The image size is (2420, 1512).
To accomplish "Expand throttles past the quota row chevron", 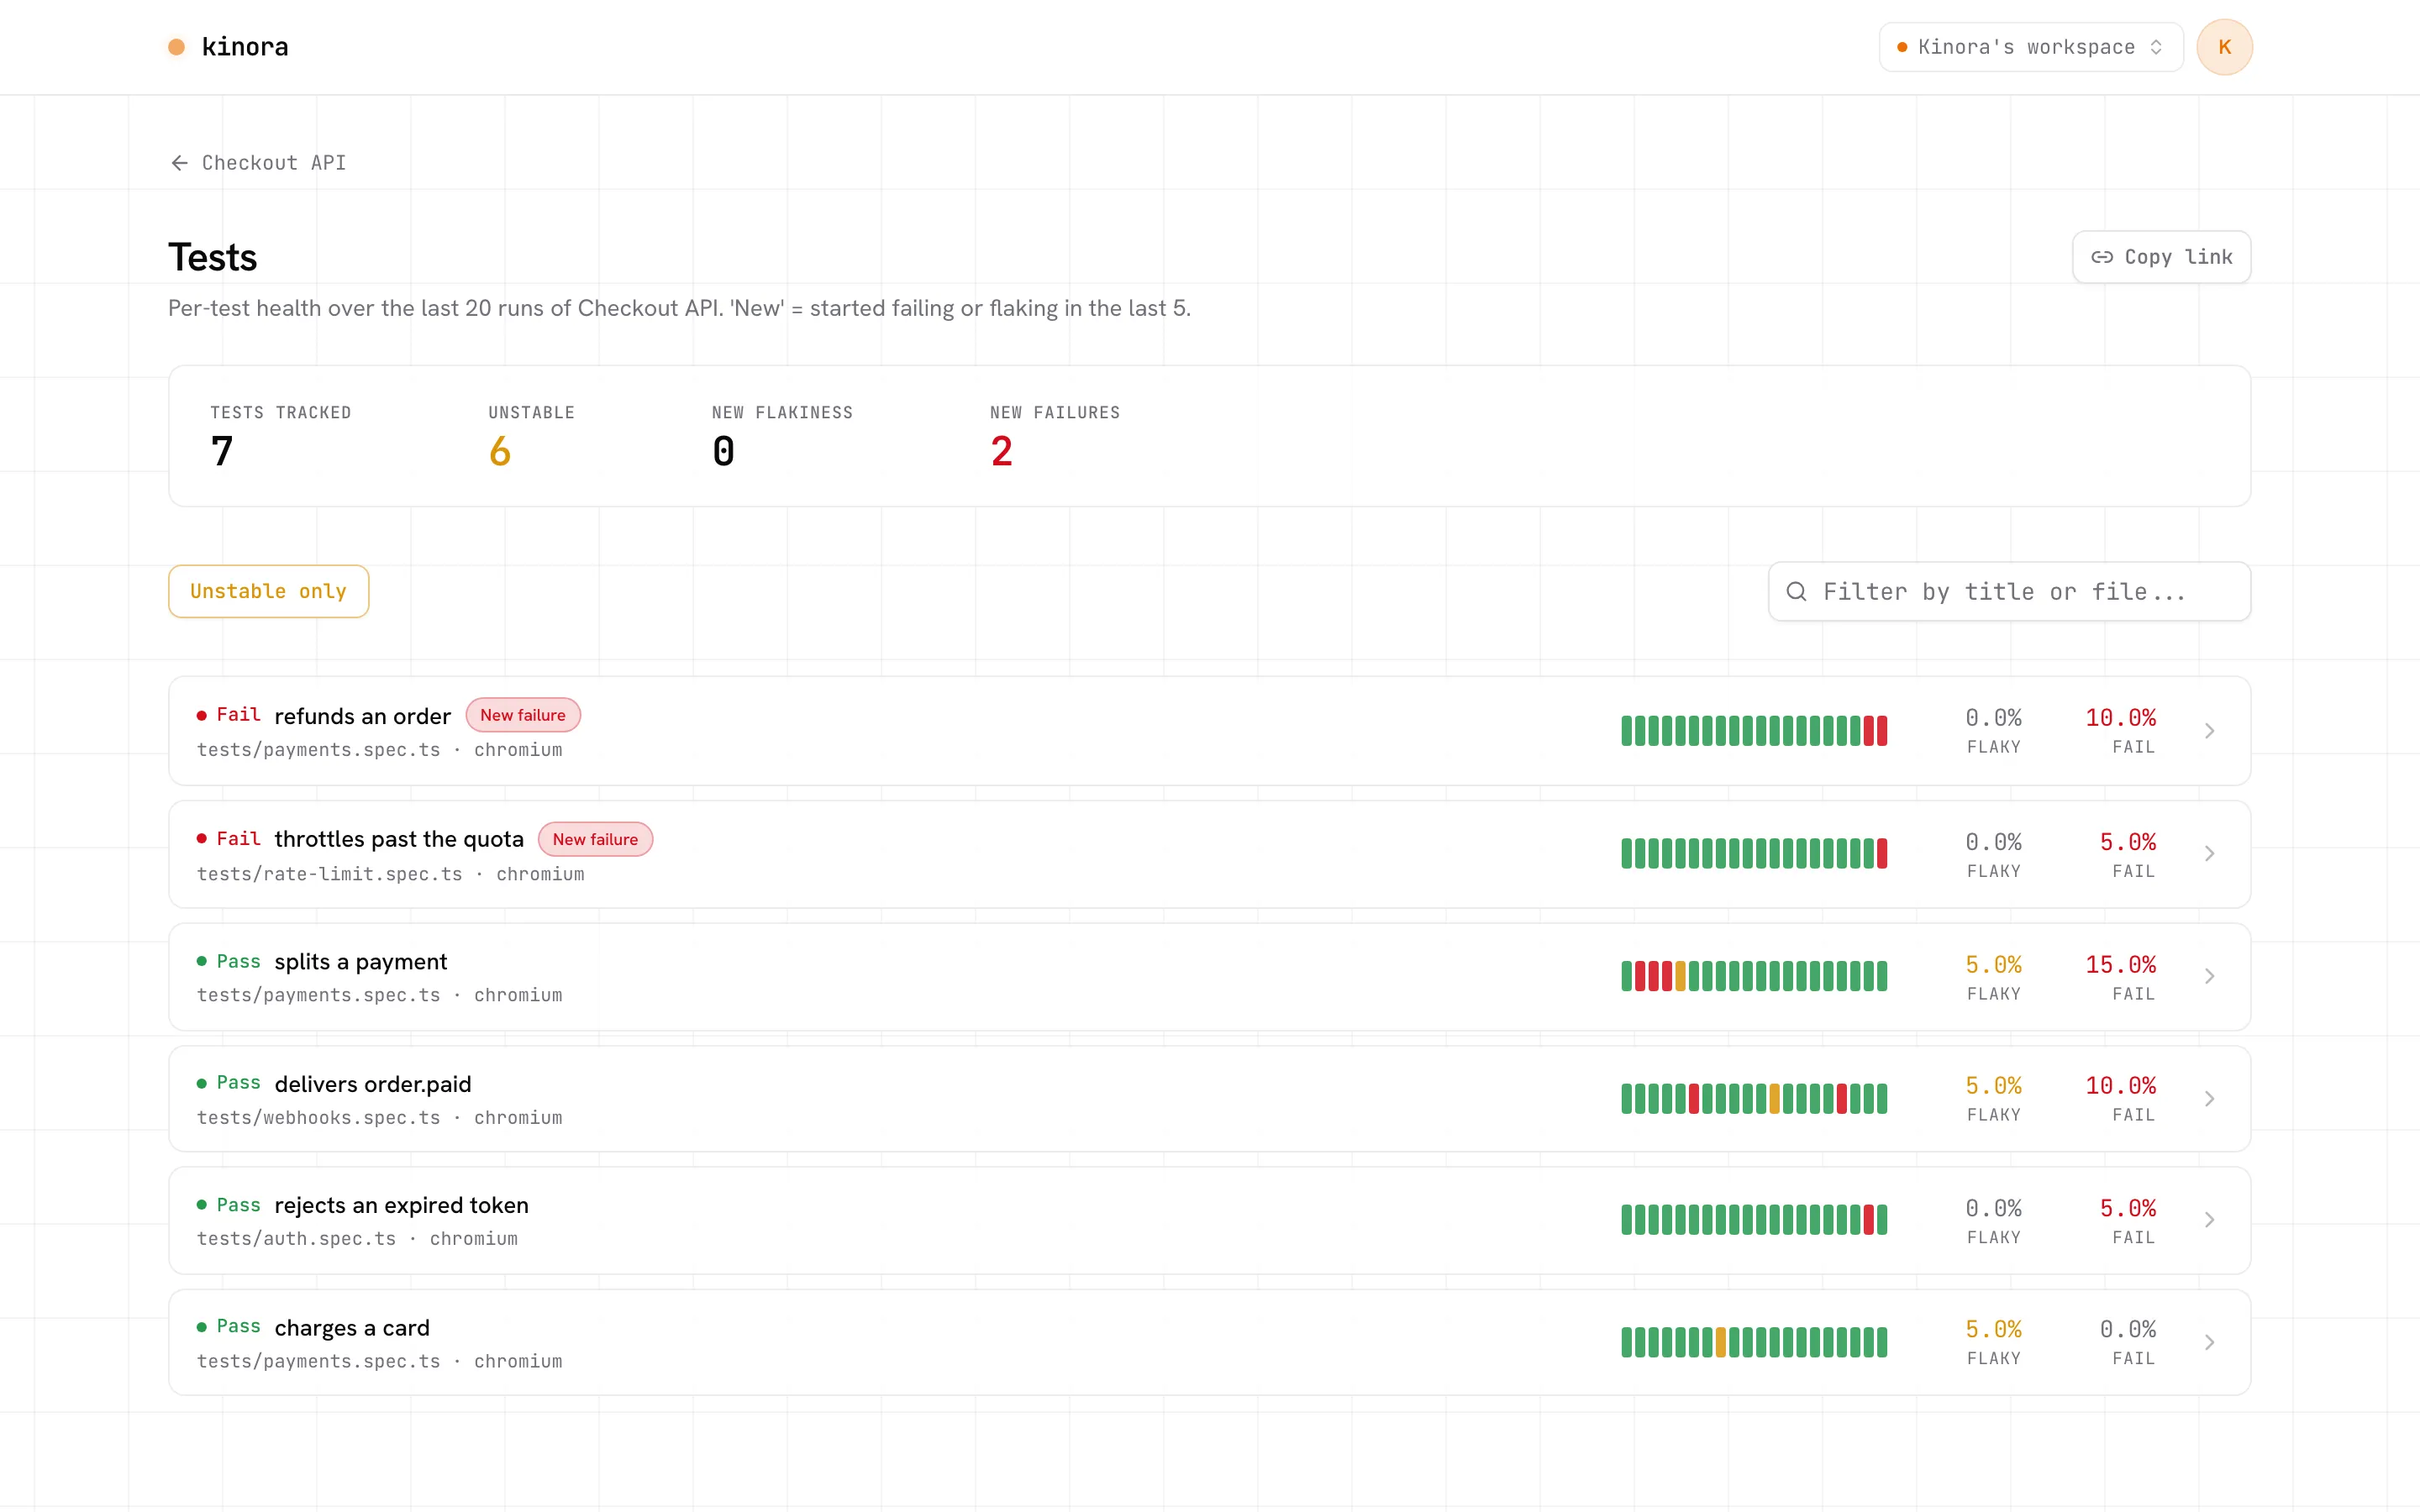I will click(x=2209, y=854).
